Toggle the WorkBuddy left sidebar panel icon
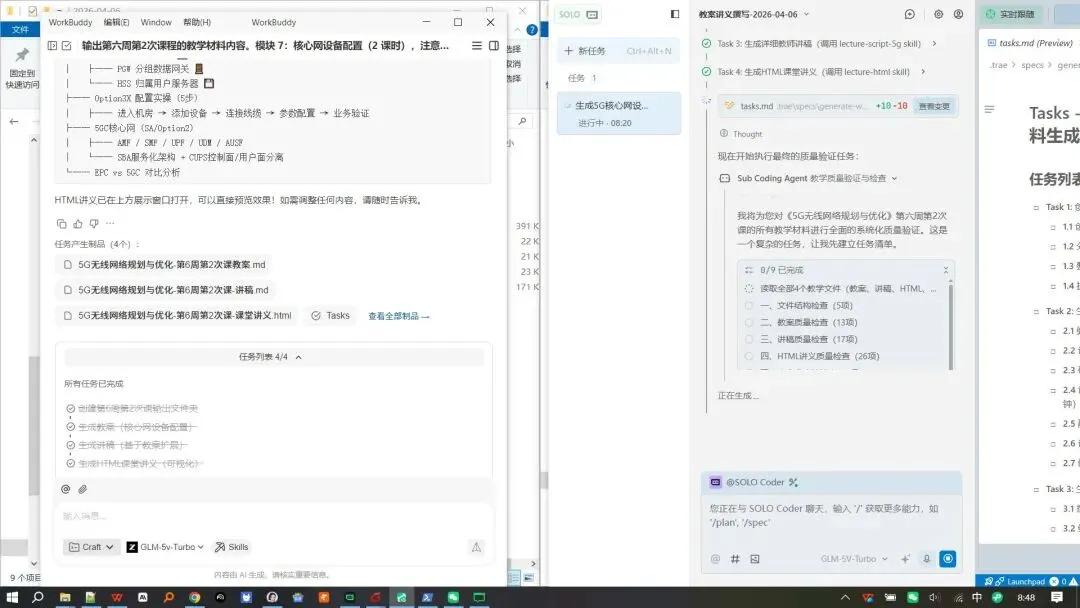The height and width of the screenshot is (608, 1080). point(52,45)
